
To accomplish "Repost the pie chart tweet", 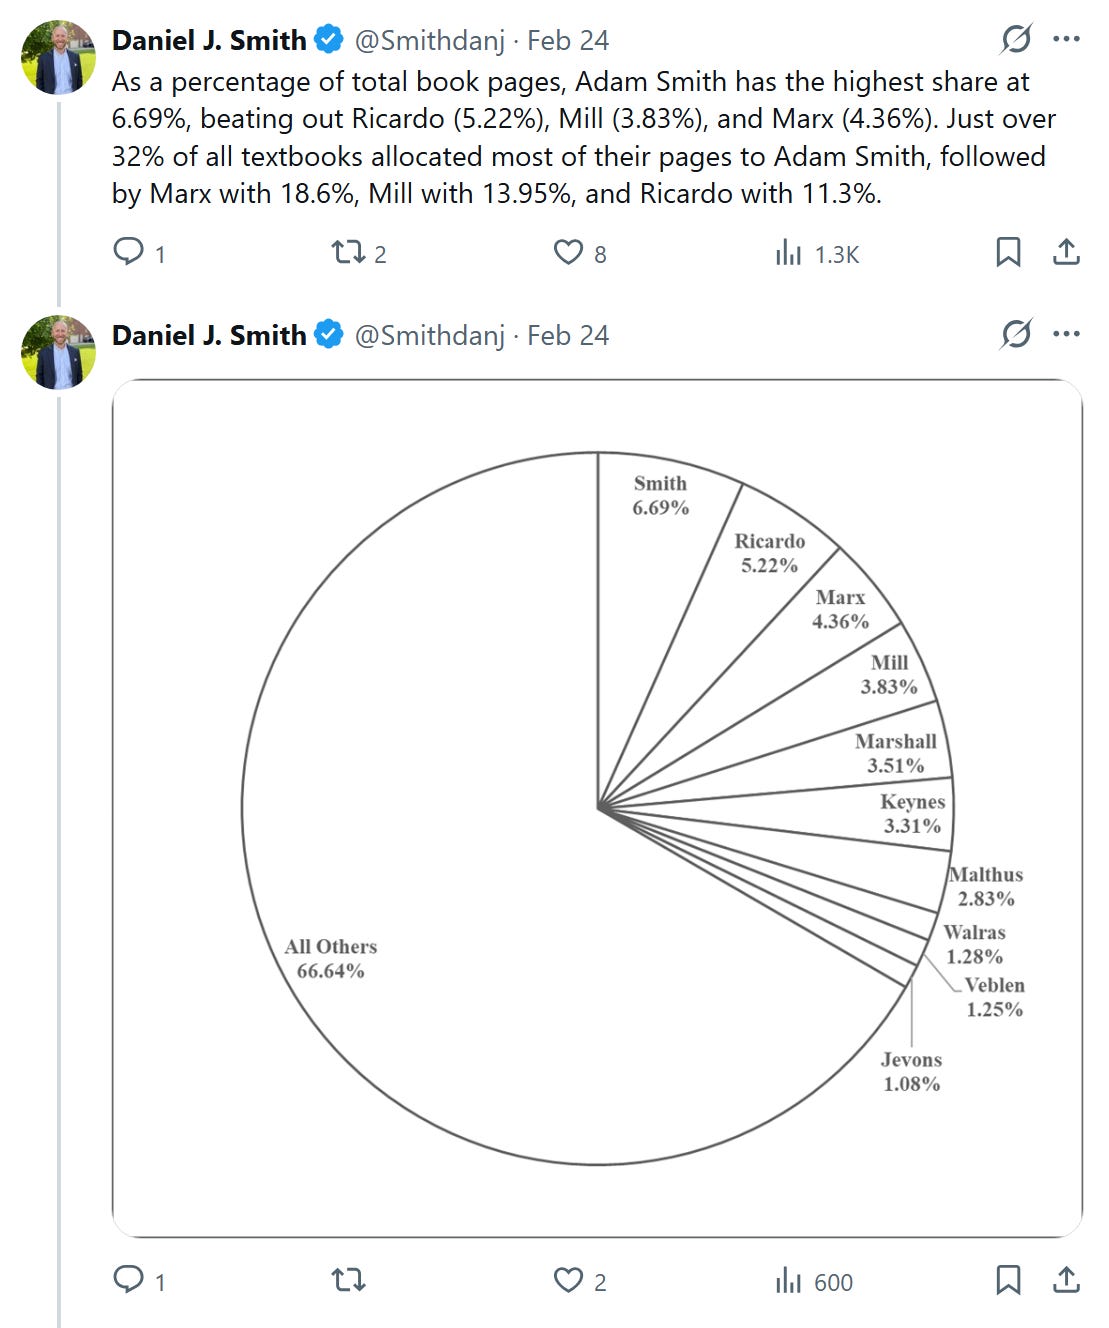I will (x=348, y=1280).
